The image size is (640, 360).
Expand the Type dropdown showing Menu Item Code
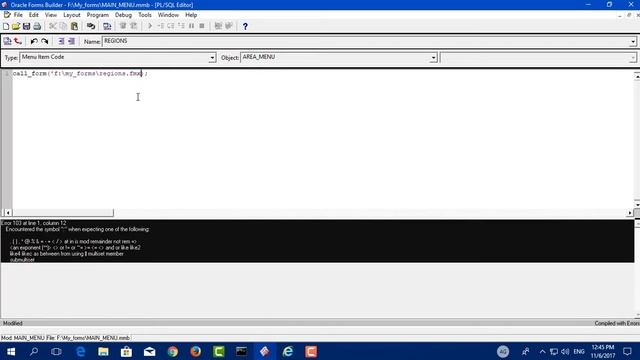click(x=212, y=58)
